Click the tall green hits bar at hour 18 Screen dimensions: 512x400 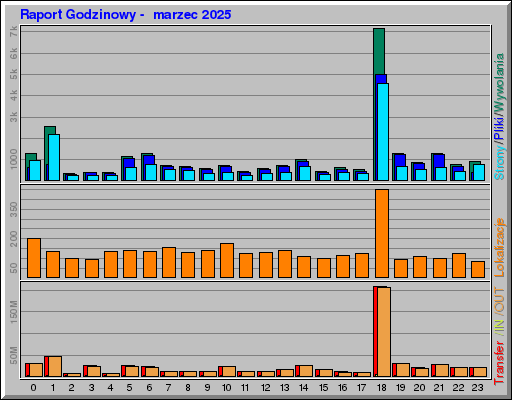(379, 51)
